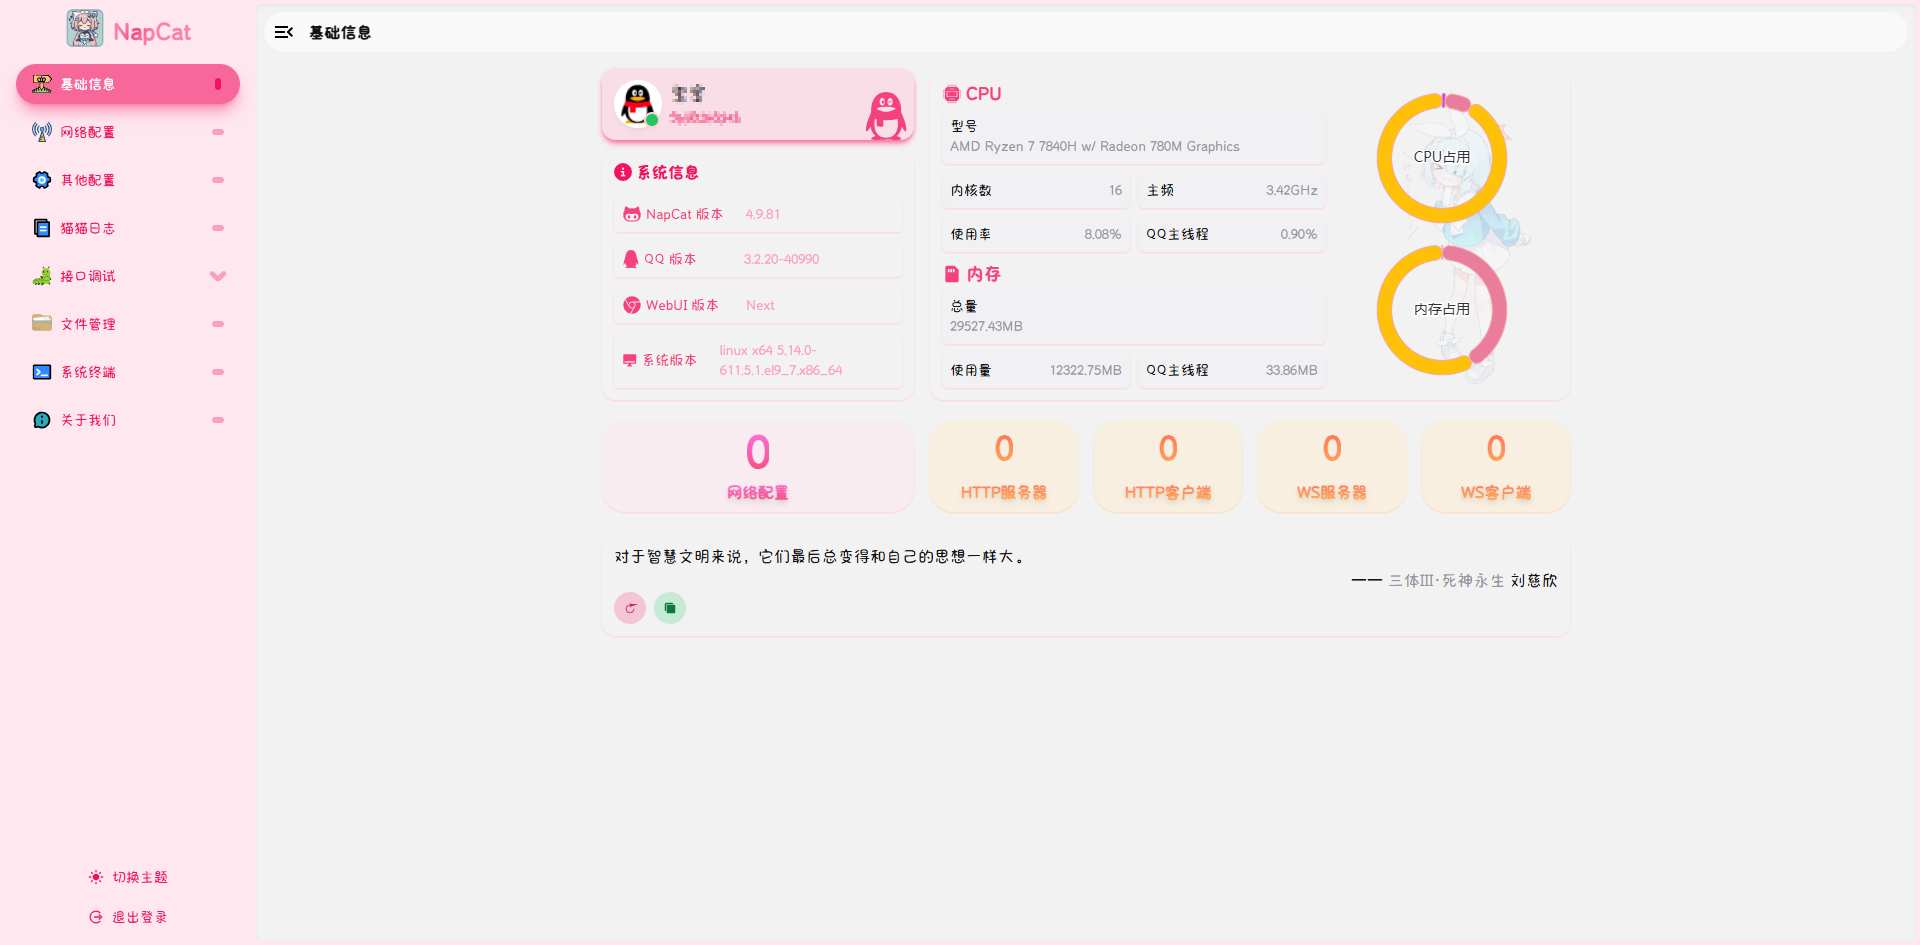Click 退出登录 to log out
1920x945 pixels.
click(x=128, y=917)
